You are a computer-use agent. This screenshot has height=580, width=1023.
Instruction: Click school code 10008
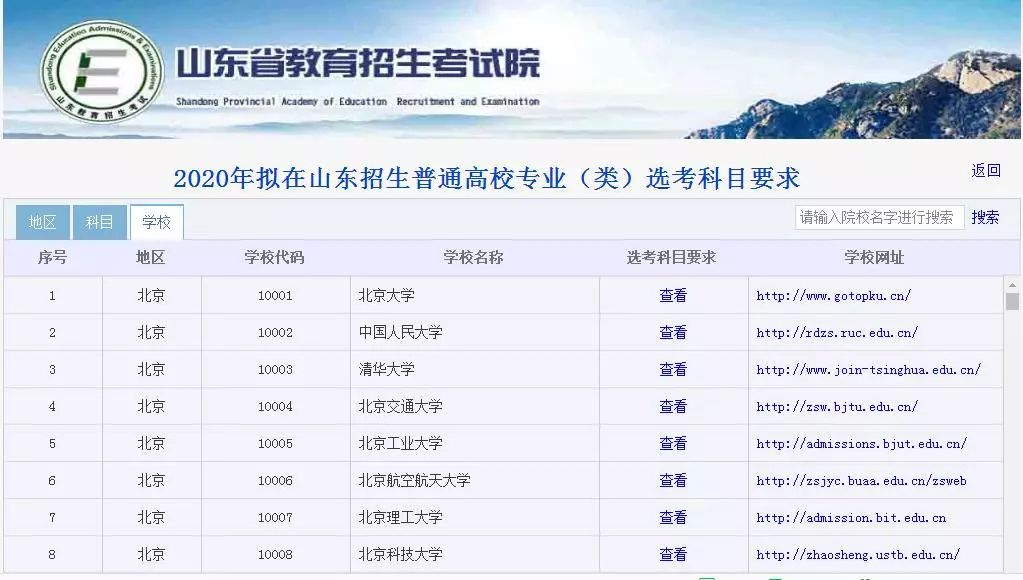275,555
